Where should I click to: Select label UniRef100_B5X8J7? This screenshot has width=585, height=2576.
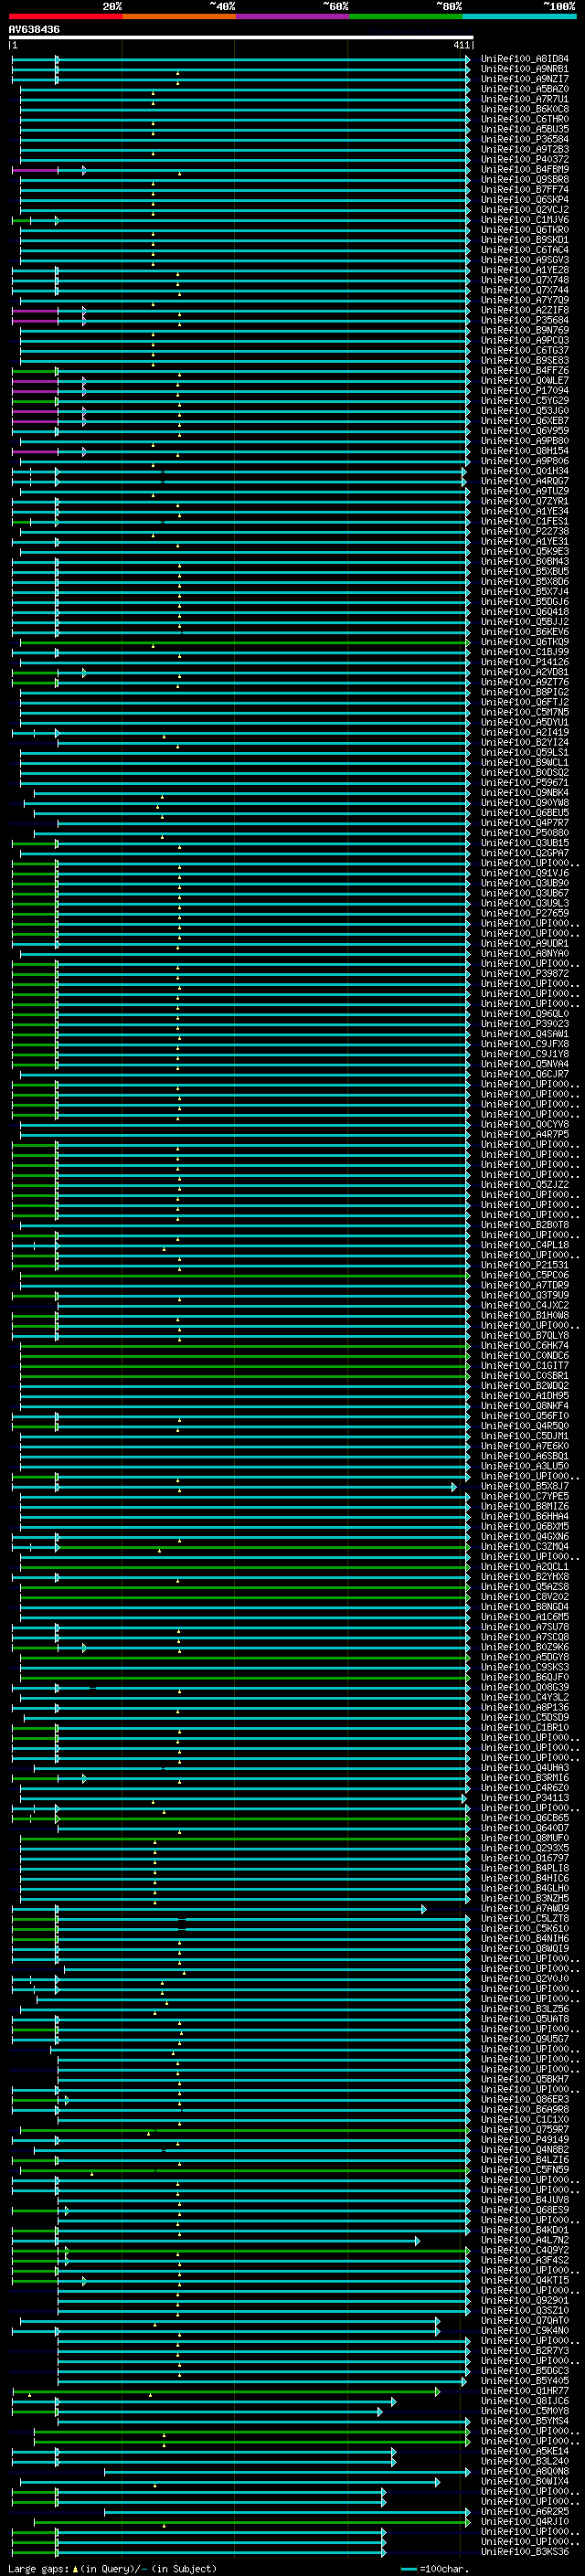525,1486
